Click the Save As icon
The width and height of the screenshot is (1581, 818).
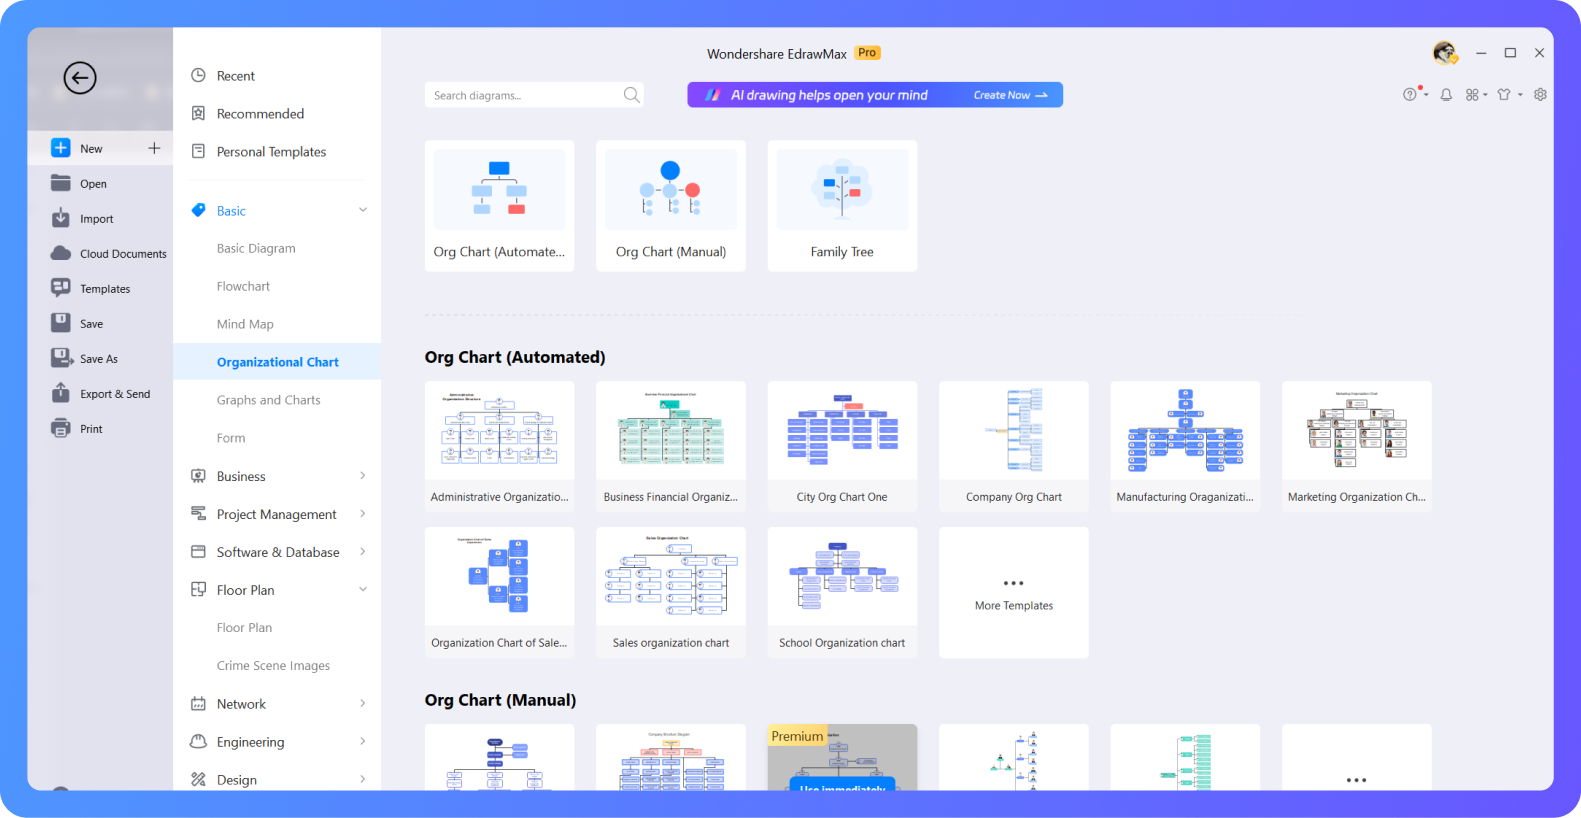click(x=62, y=358)
